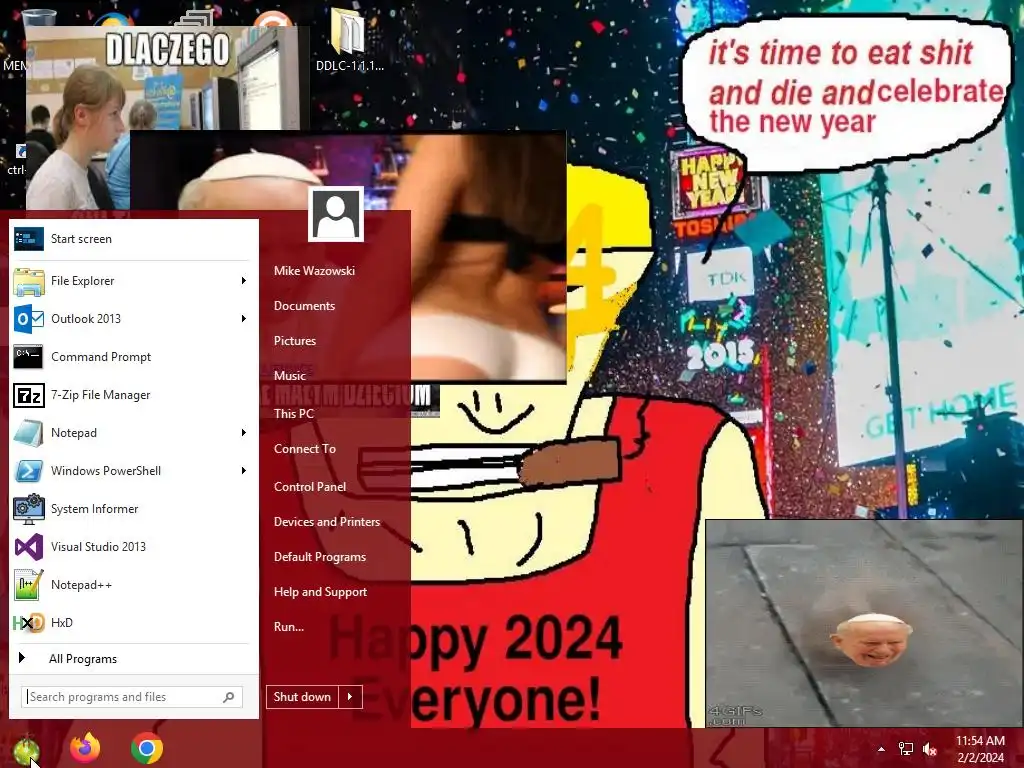
Task: Open Default Programs
Action: [319, 558]
